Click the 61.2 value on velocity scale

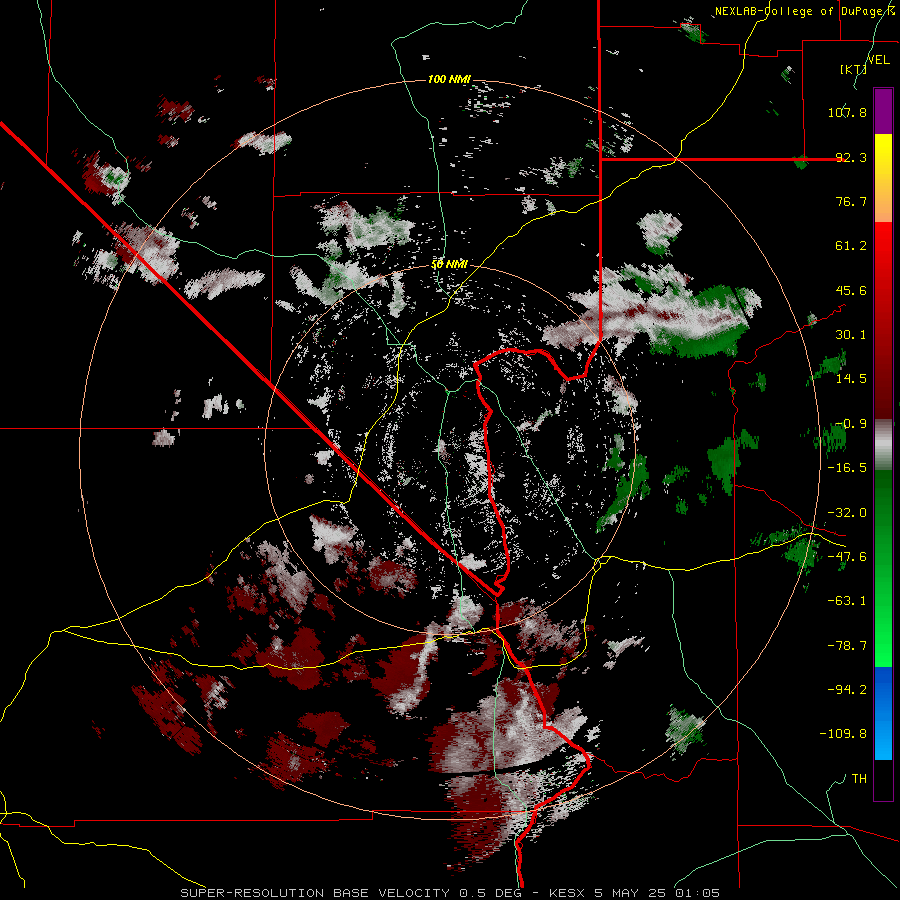(x=851, y=246)
